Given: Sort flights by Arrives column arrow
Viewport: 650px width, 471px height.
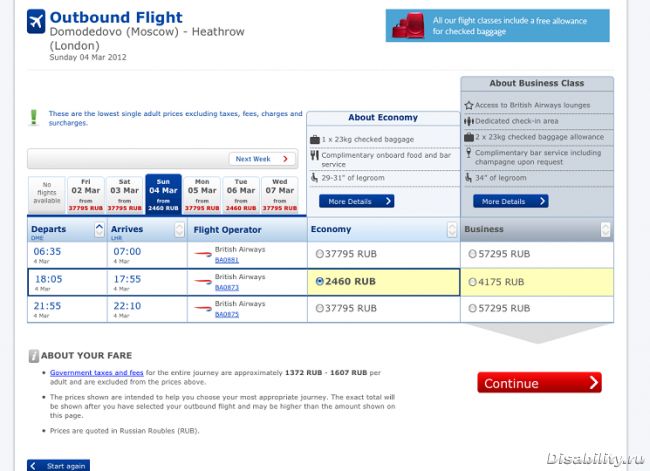Looking at the screenshot, I should (179, 229).
